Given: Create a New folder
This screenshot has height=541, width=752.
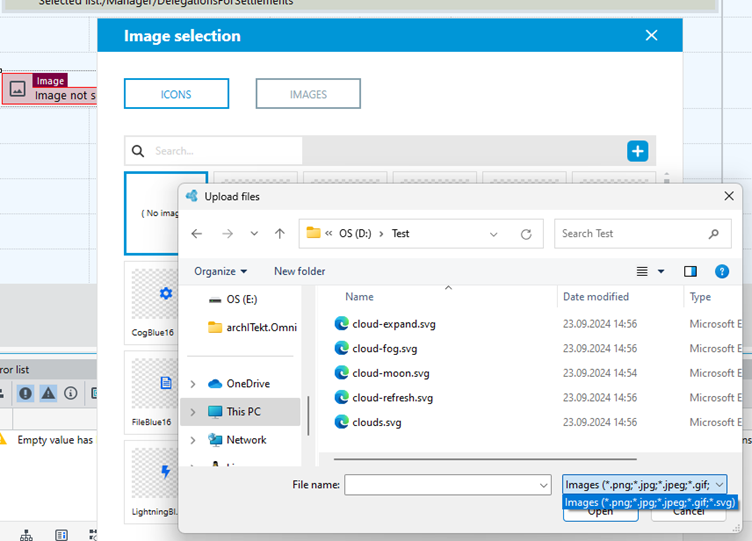Looking at the screenshot, I should [x=299, y=271].
